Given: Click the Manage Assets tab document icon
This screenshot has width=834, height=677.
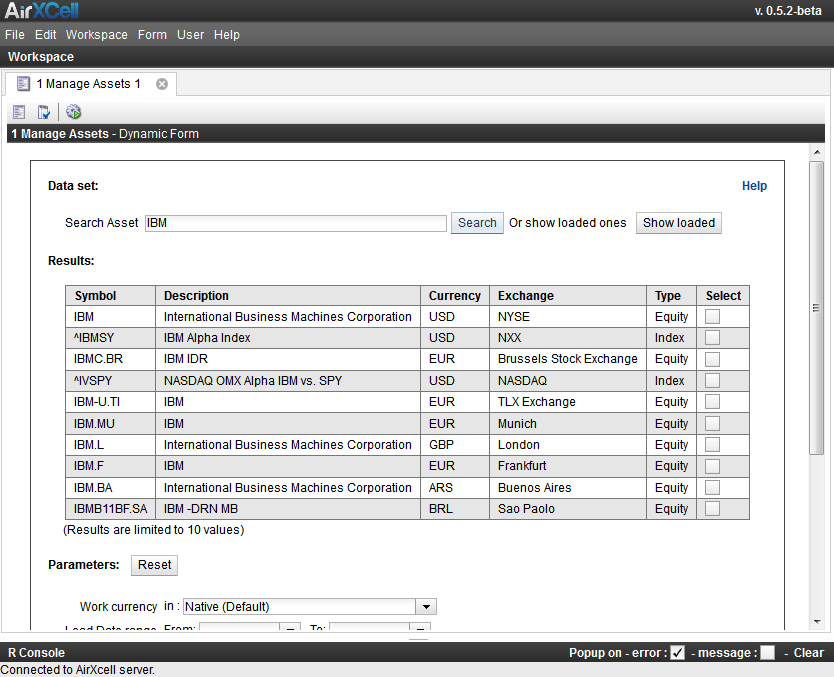Looking at the screenshot, I should [x=23, y=83].
